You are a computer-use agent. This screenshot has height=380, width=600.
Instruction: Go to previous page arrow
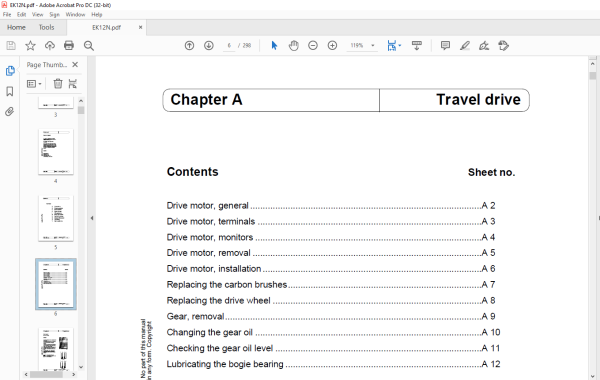click(x=189, y=46)
